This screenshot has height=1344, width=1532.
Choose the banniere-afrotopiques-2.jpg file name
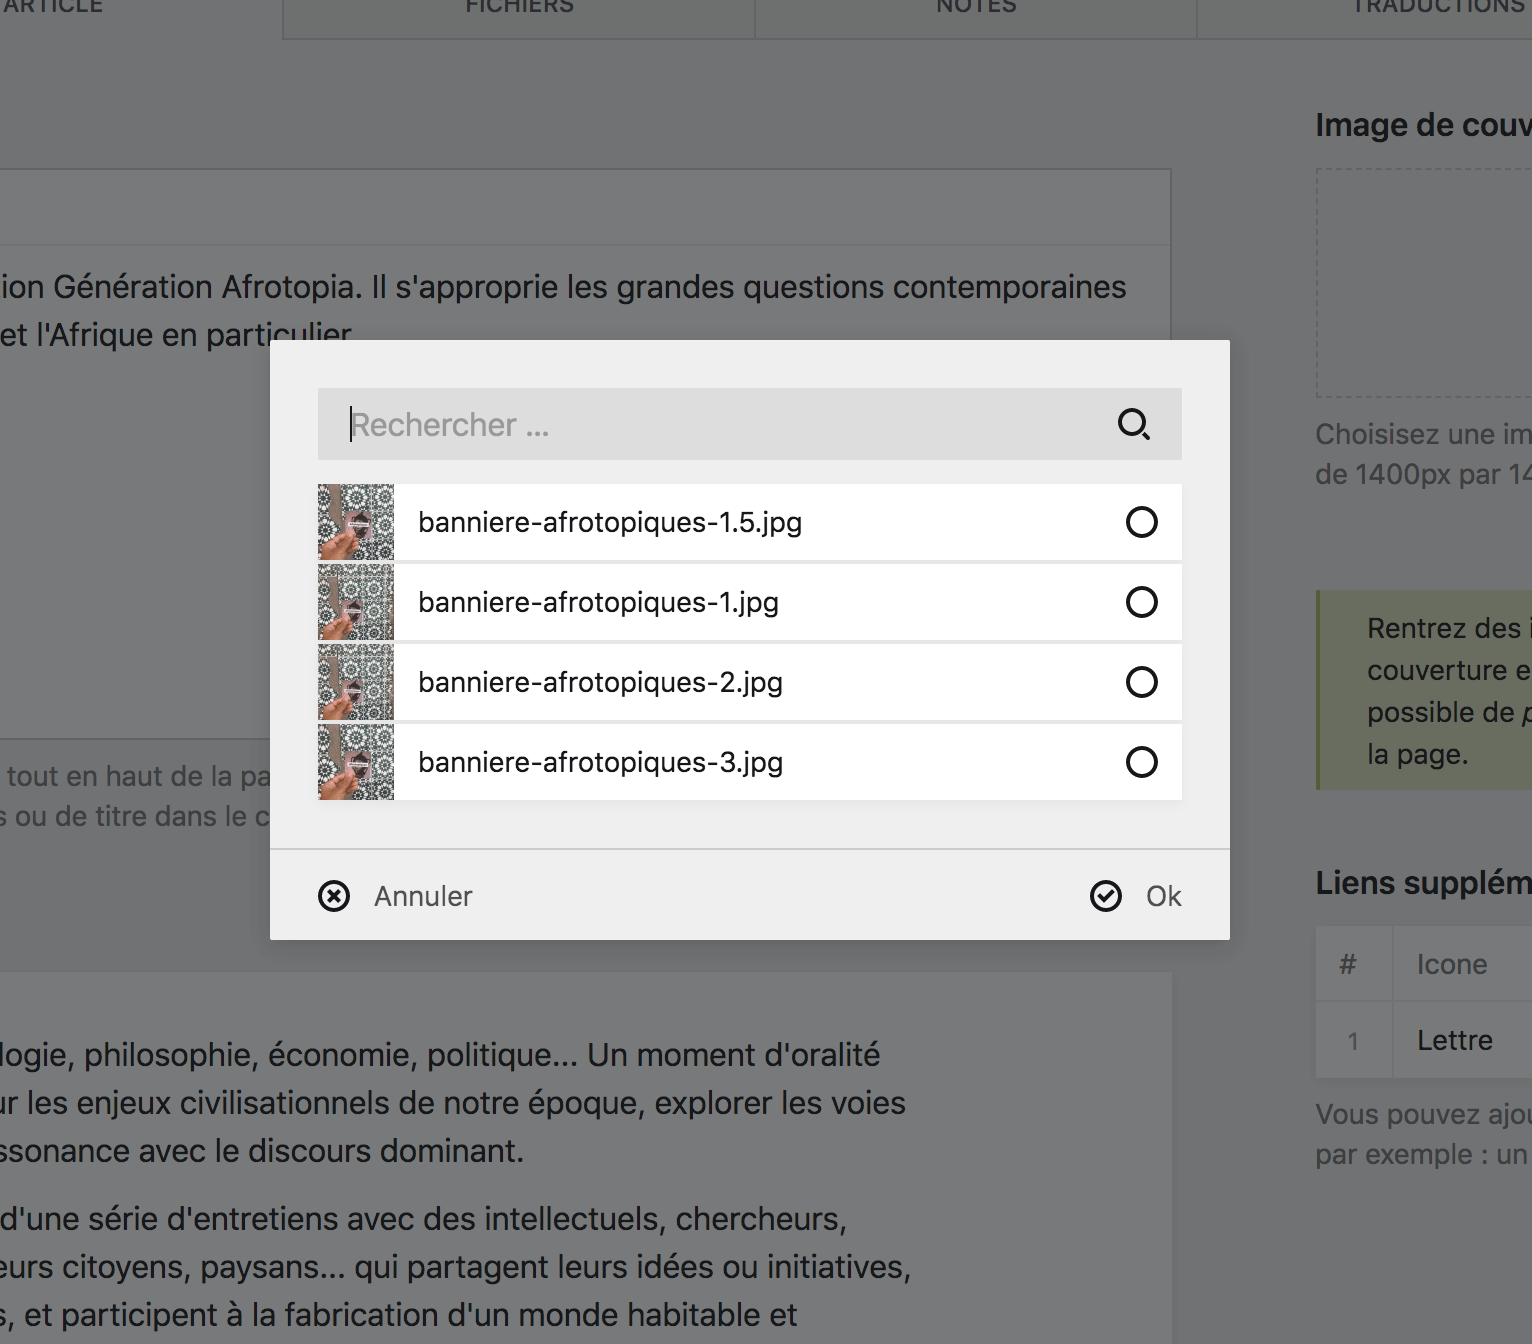click(x=600, y=682)
